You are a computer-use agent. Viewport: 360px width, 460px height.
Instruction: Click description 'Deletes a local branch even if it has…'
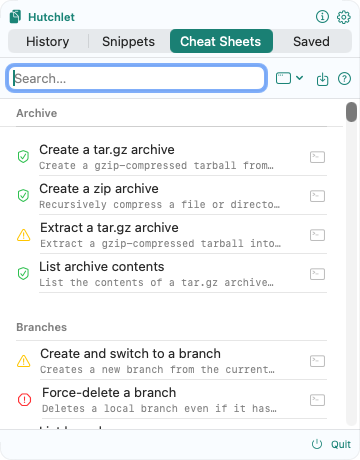(x=159, y=408)
